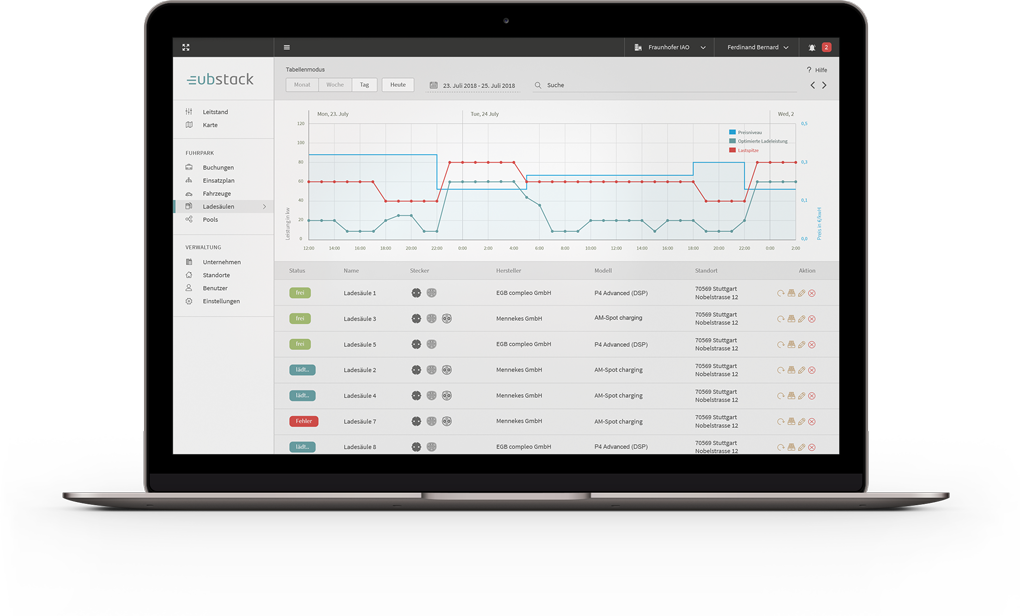Click the Suche search field
Screen dimensions: 1020x616
tap(664, 85)
